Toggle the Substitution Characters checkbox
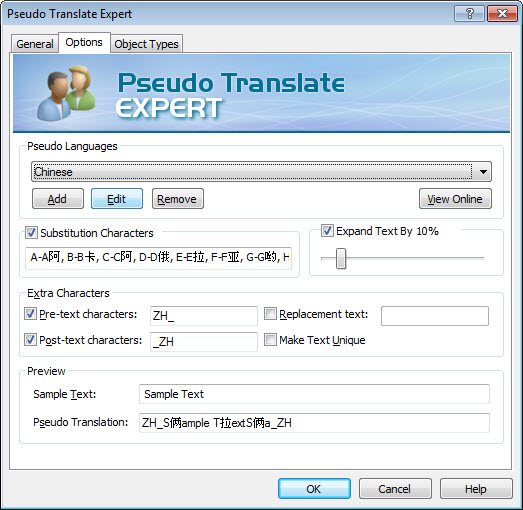Viewport: 523px width, 510px height. pyautogui.click(x=31, y=232)
